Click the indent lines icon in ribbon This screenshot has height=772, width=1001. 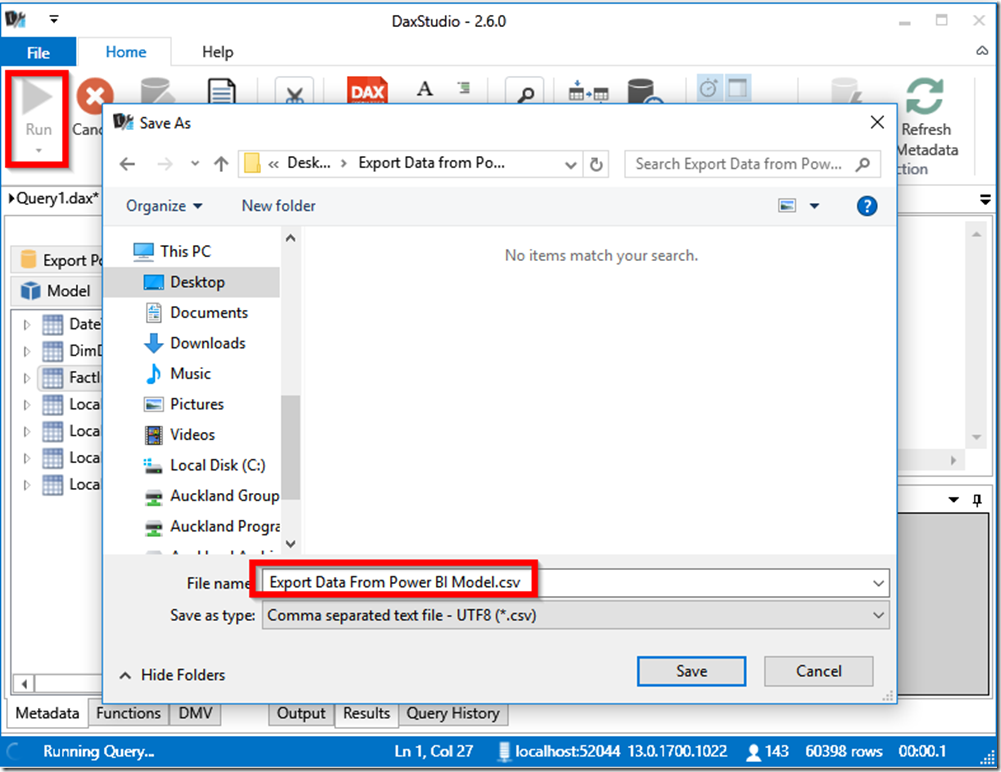464,87
